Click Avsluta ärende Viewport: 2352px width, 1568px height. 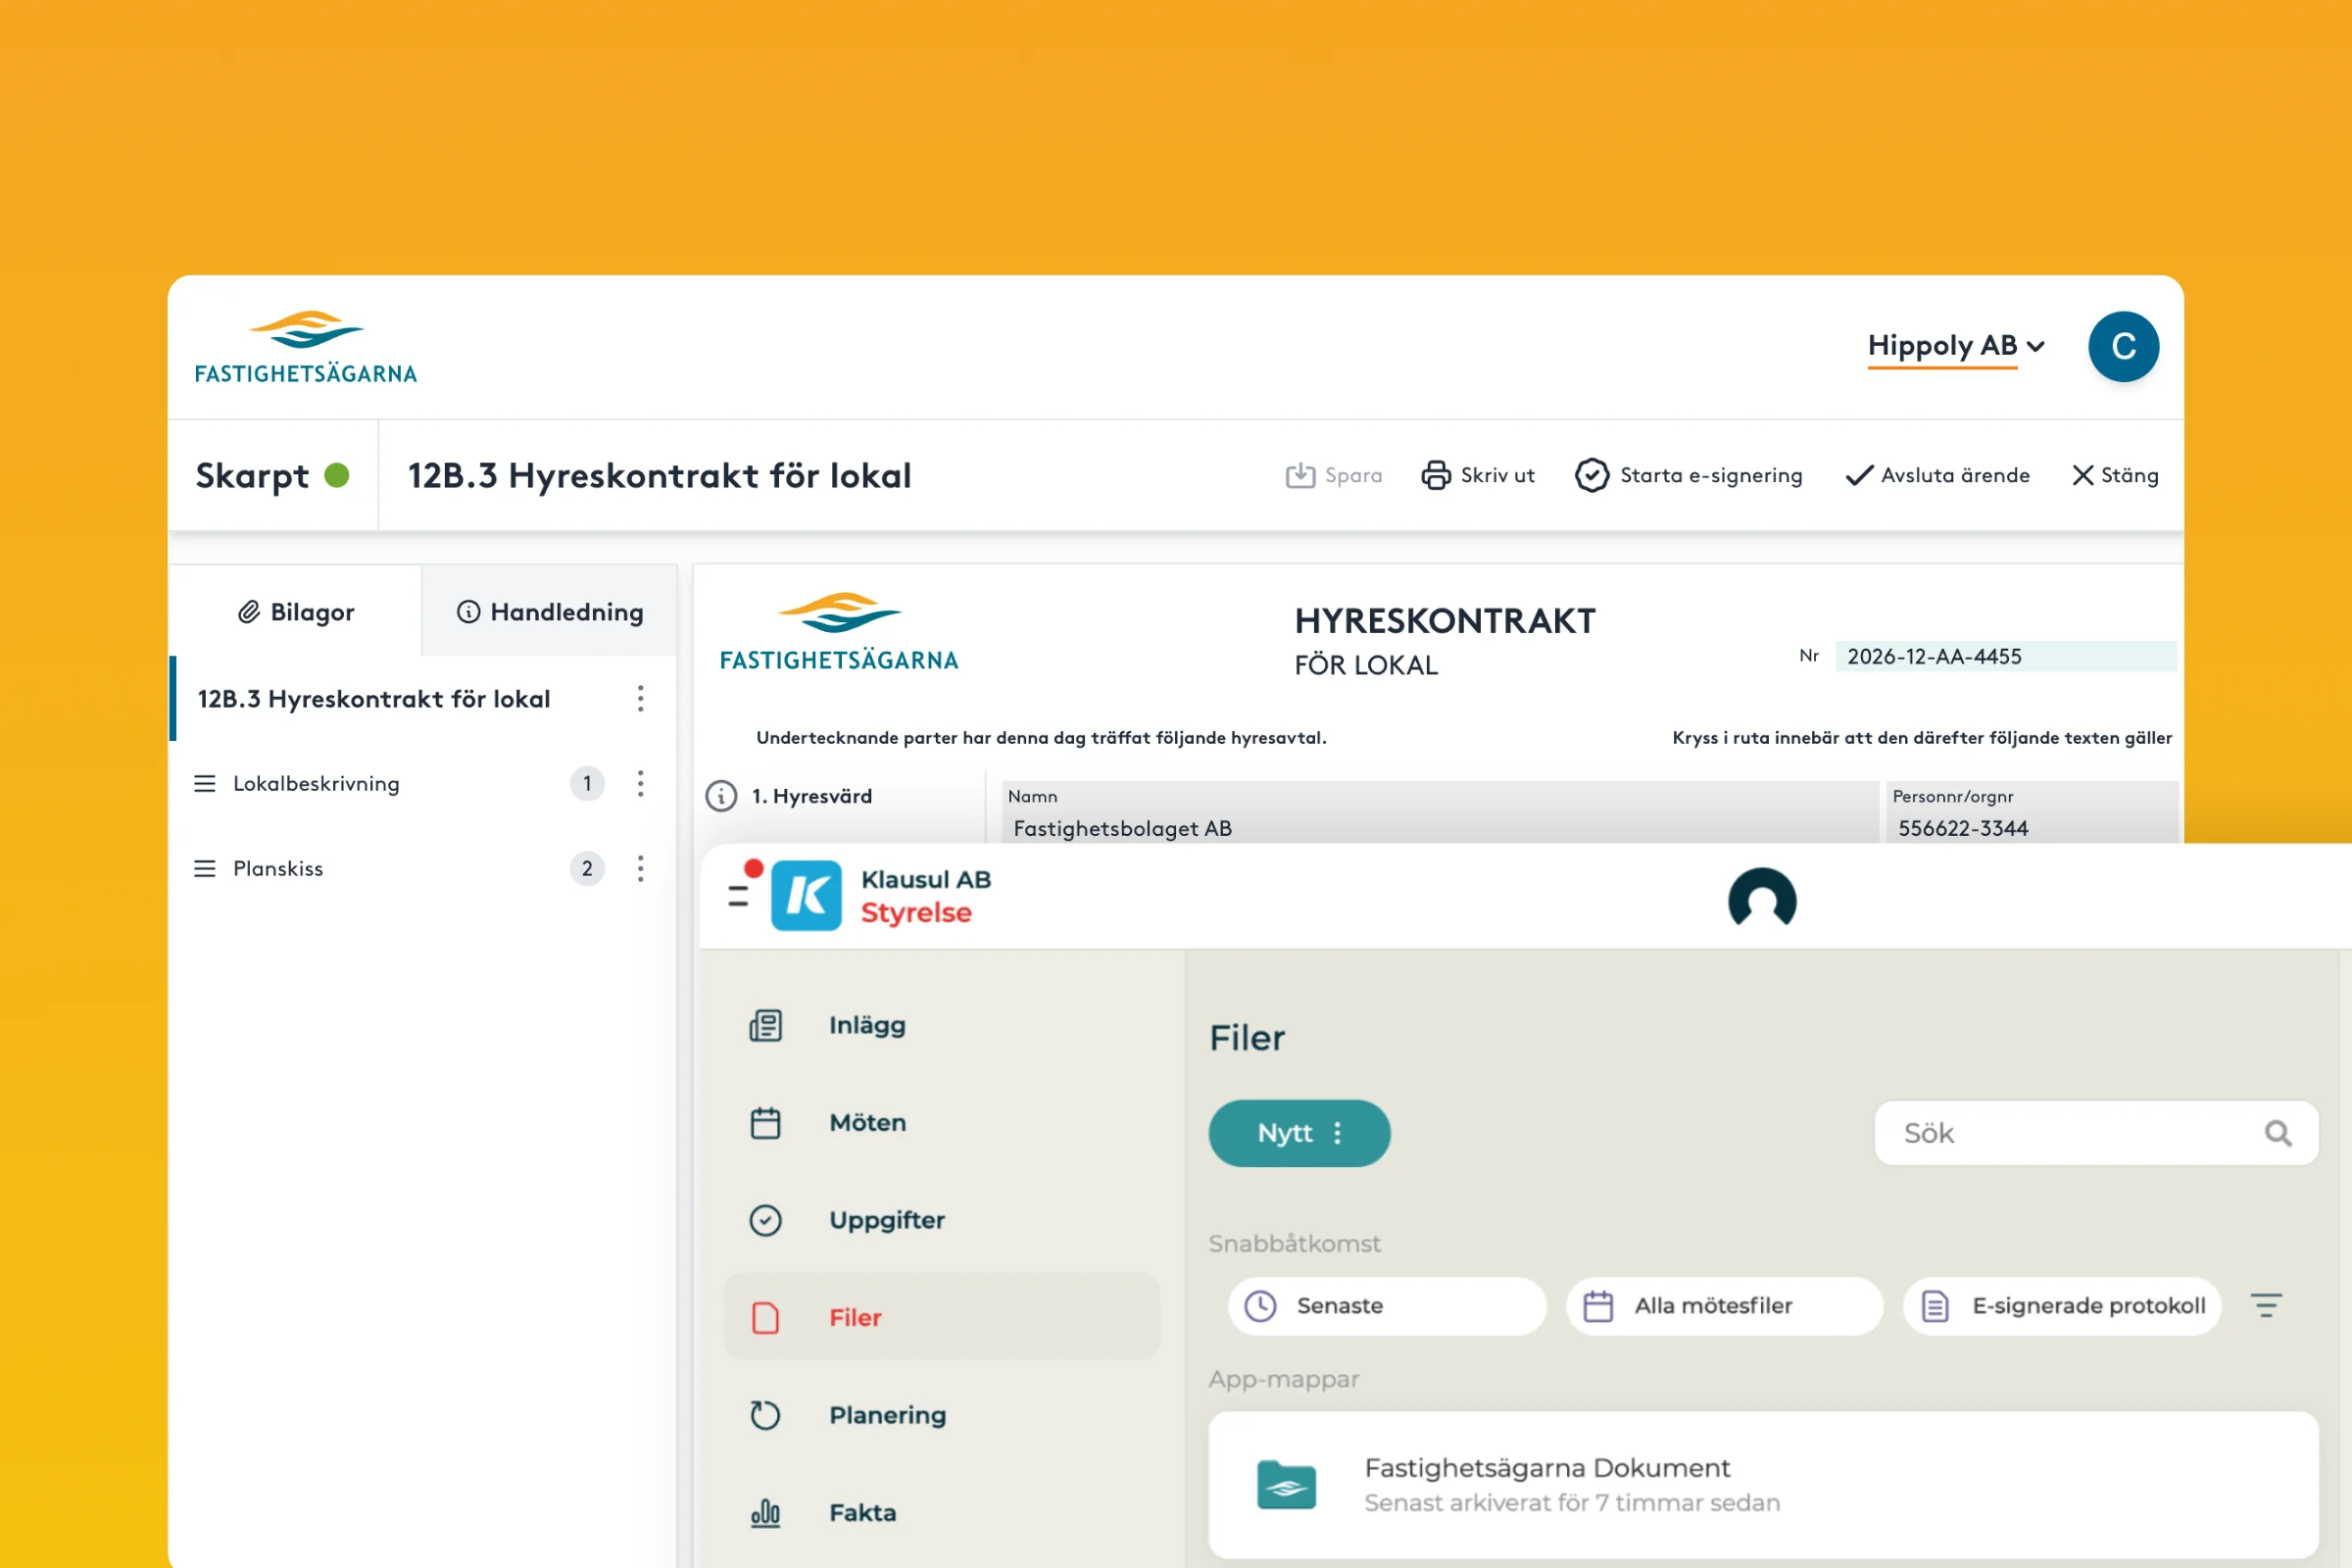(1937, 475)
